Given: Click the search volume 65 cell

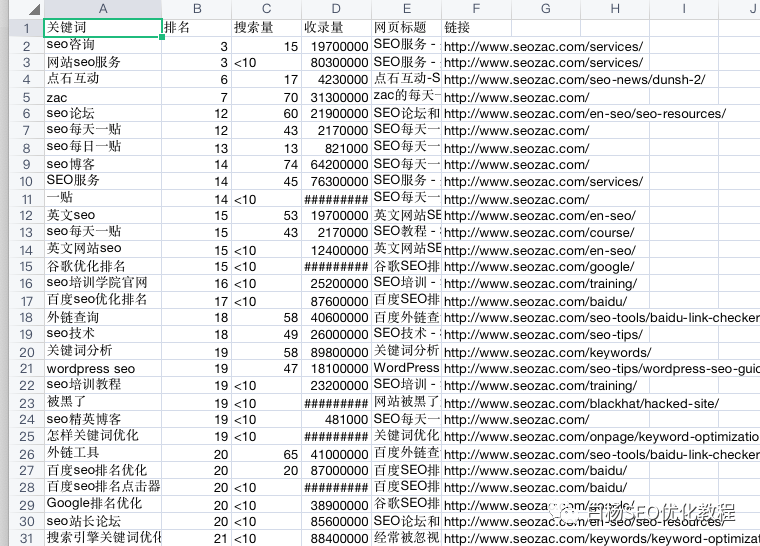Looking at the screenshot, I should [x=267, y=454].
